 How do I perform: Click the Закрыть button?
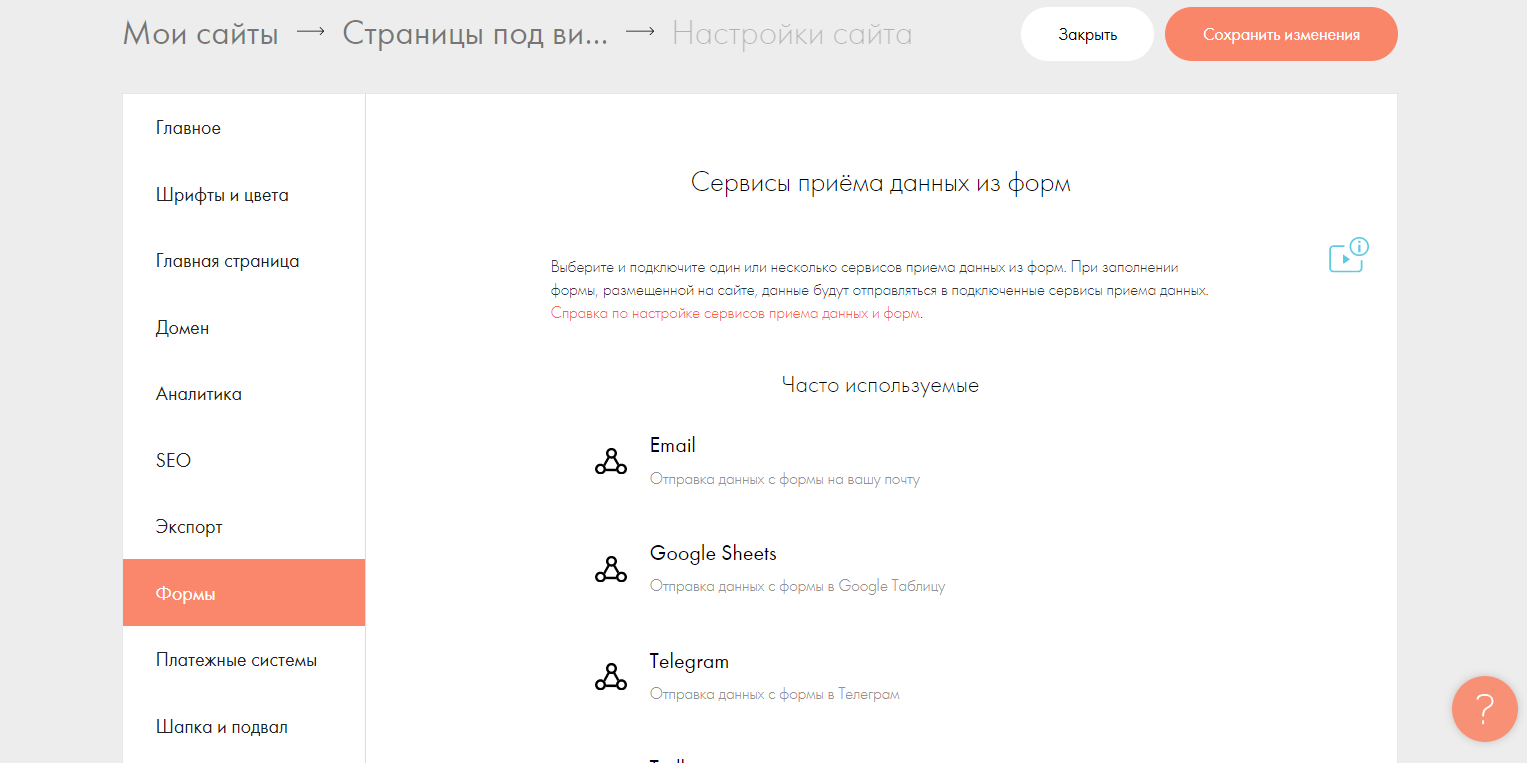click(x=1087, y=34)
